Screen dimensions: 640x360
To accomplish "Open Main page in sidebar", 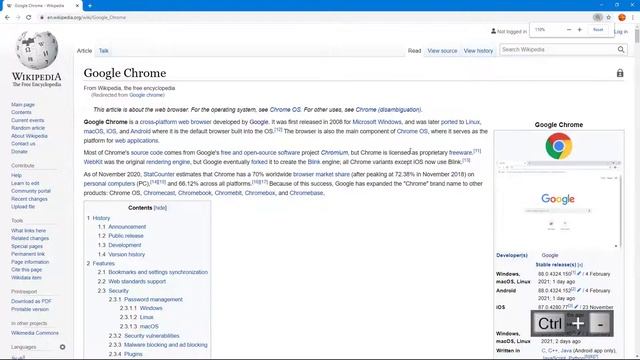I will tap(23, 104).
